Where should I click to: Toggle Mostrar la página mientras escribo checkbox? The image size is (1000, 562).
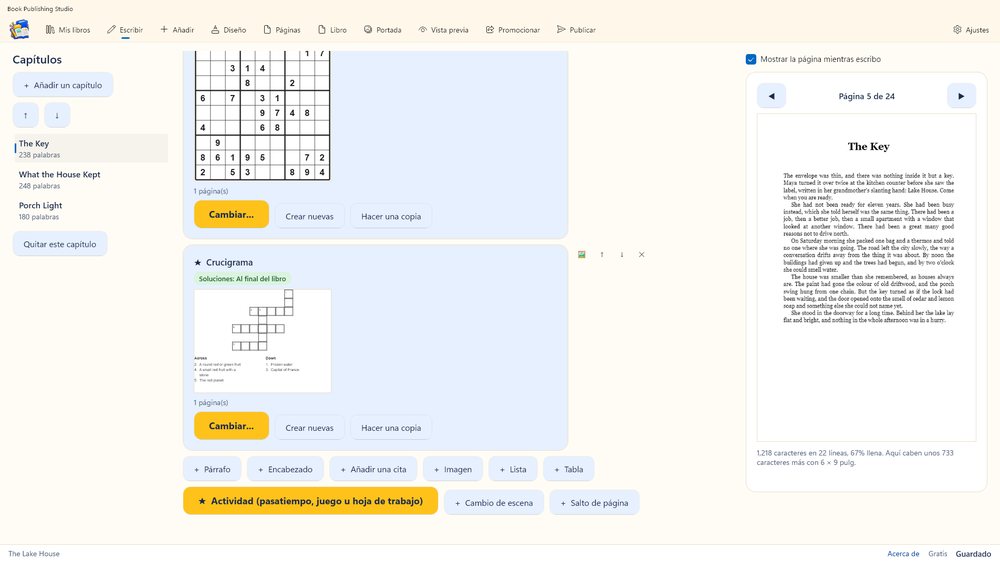point(751,59)
